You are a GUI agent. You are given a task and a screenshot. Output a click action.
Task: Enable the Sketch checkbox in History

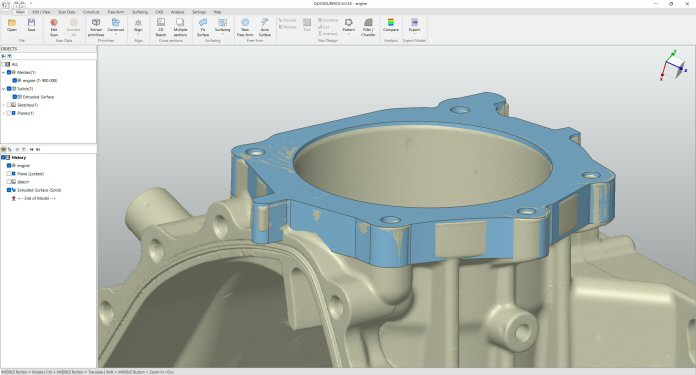(9, 182)
